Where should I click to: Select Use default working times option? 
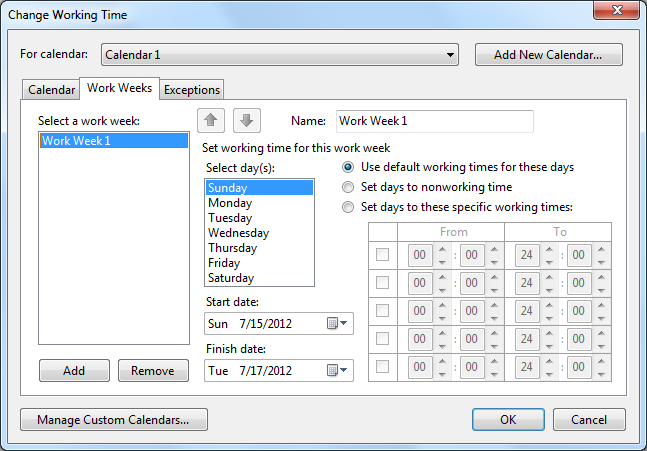coord(348,167)
